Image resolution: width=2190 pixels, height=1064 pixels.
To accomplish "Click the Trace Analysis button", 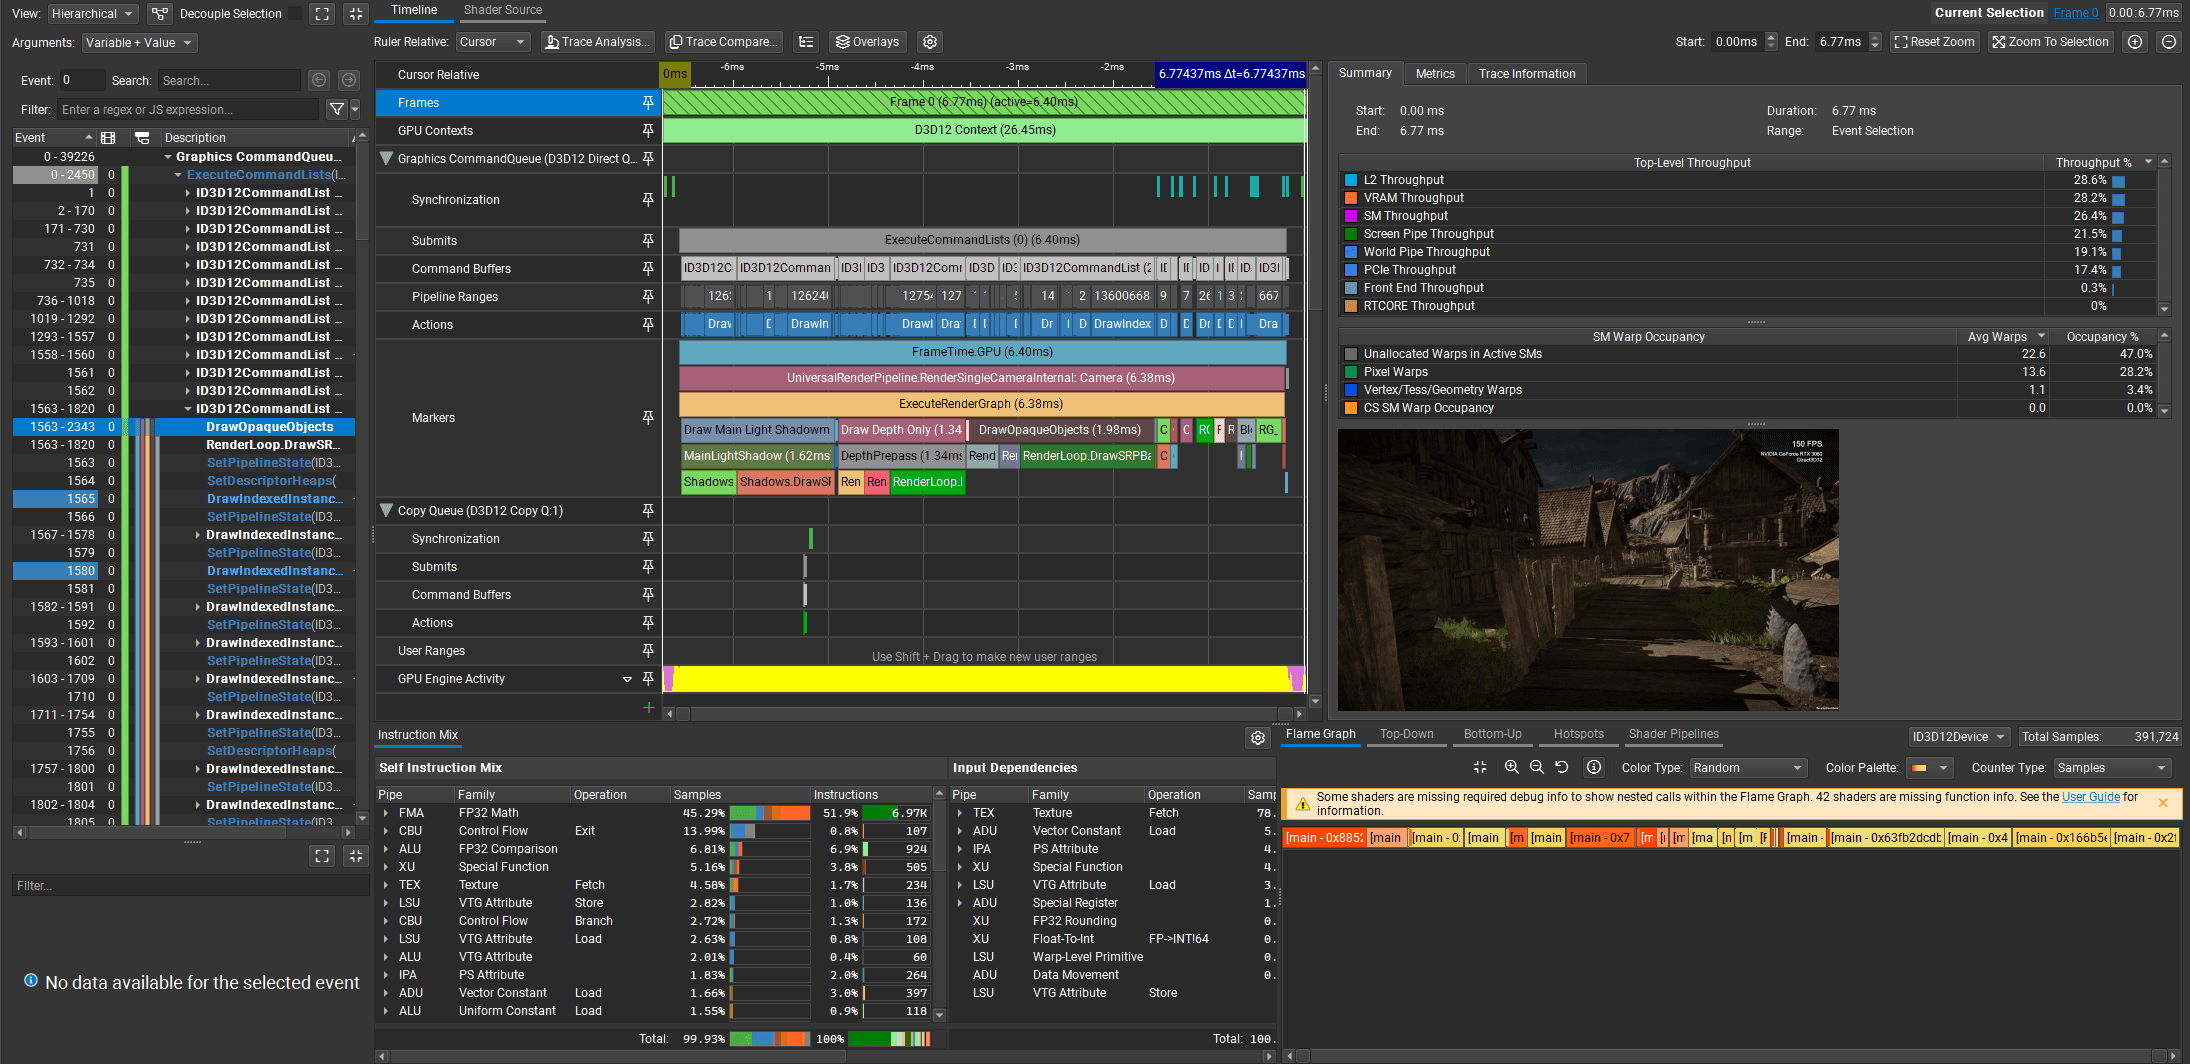I will (597, 42).
